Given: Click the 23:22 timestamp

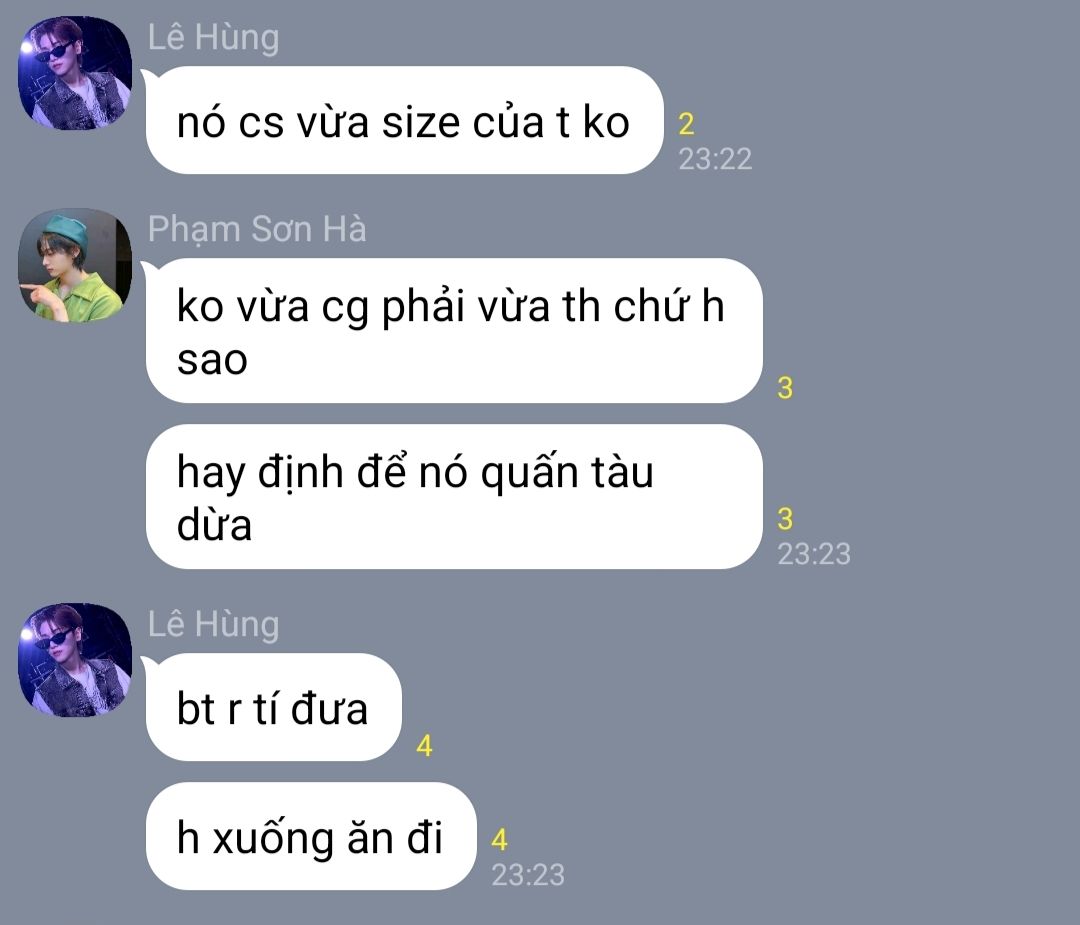Looking at the screenshot, I should (715, 159).
